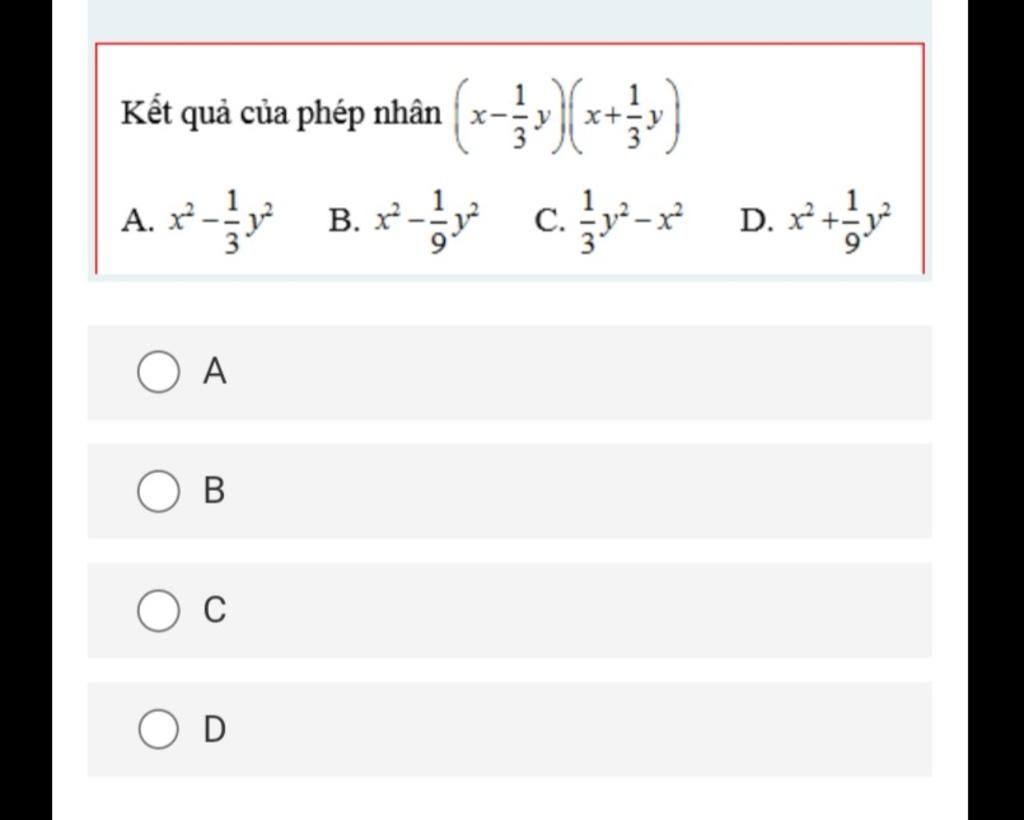Click the letter C option label
The height and width of the screenshot is (820, 1024).
click(x=215, y=610)
